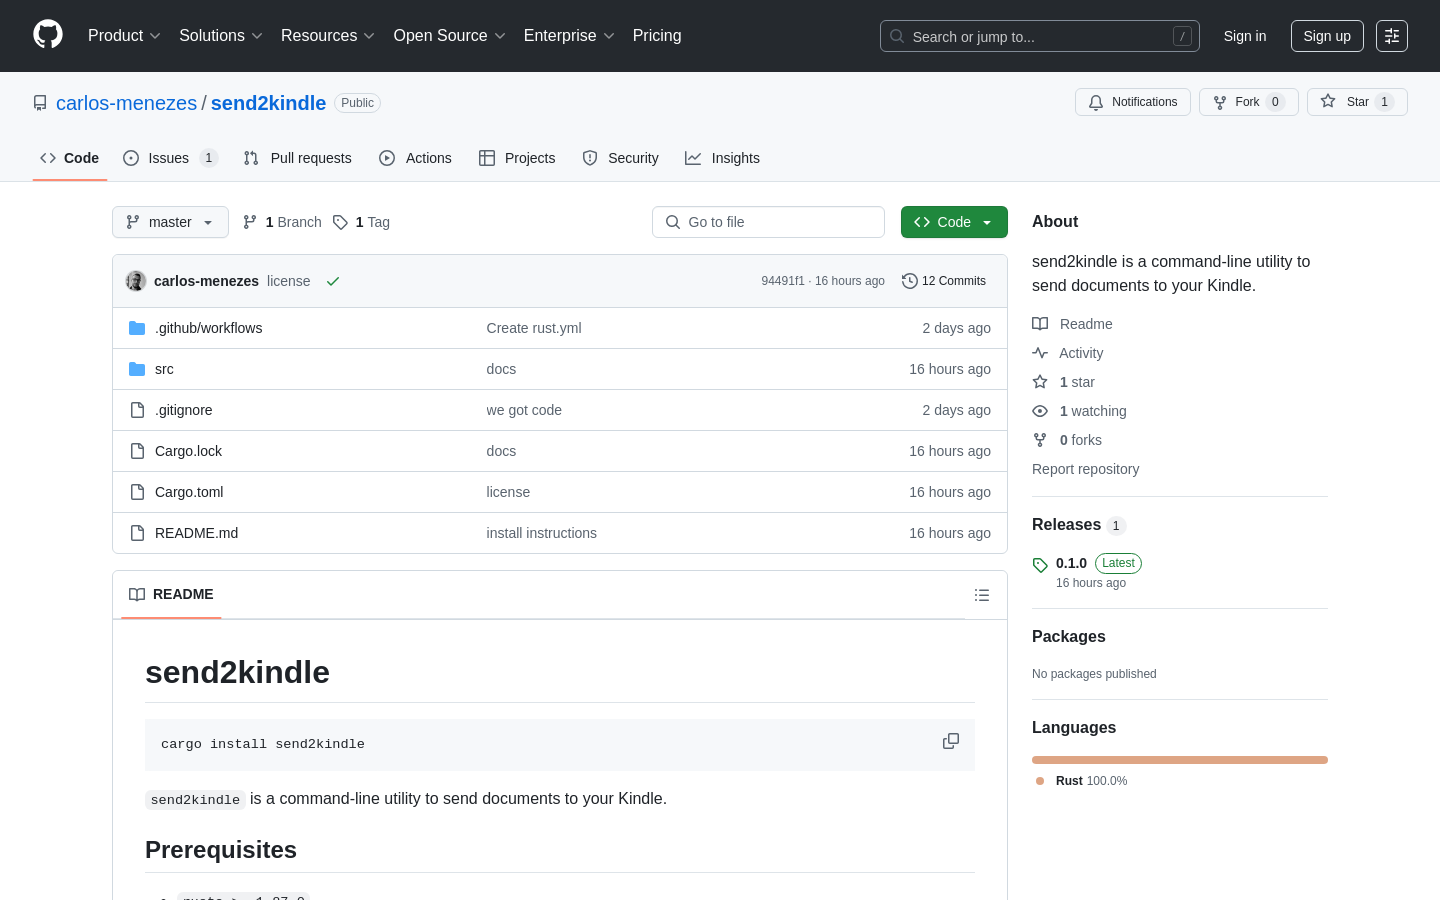
Task: Open release 0.1.0 Latest
Action: point(1098,563)
